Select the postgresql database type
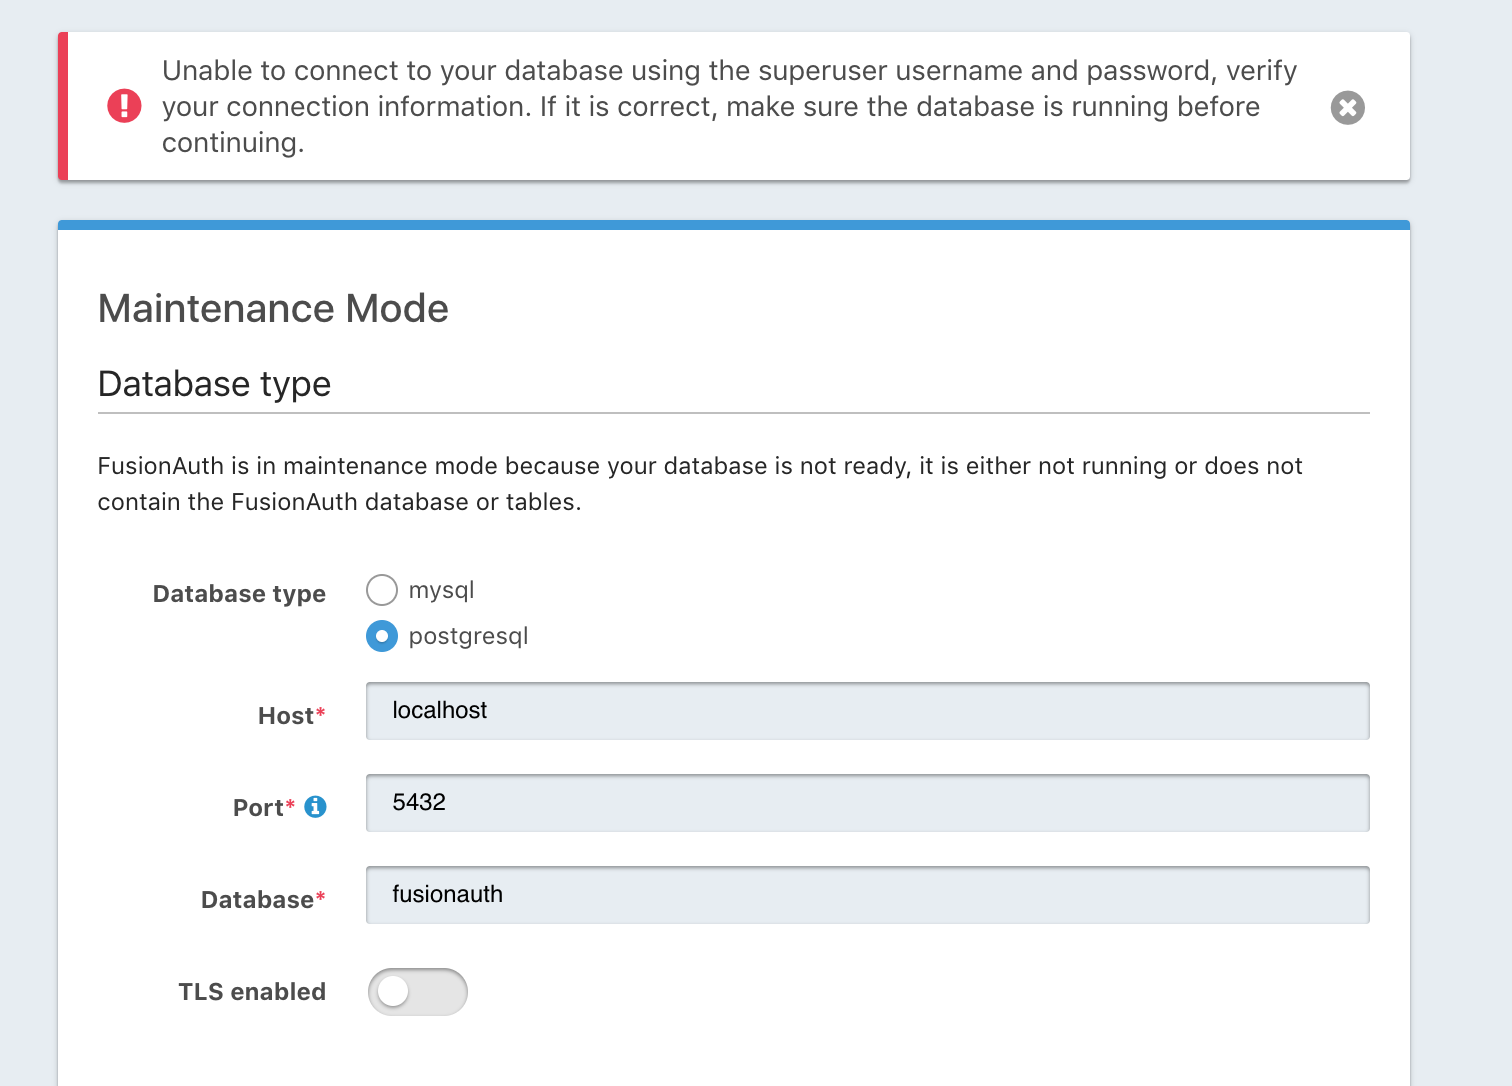This screenshot has width=1512, height=1086. click(382, 636)
